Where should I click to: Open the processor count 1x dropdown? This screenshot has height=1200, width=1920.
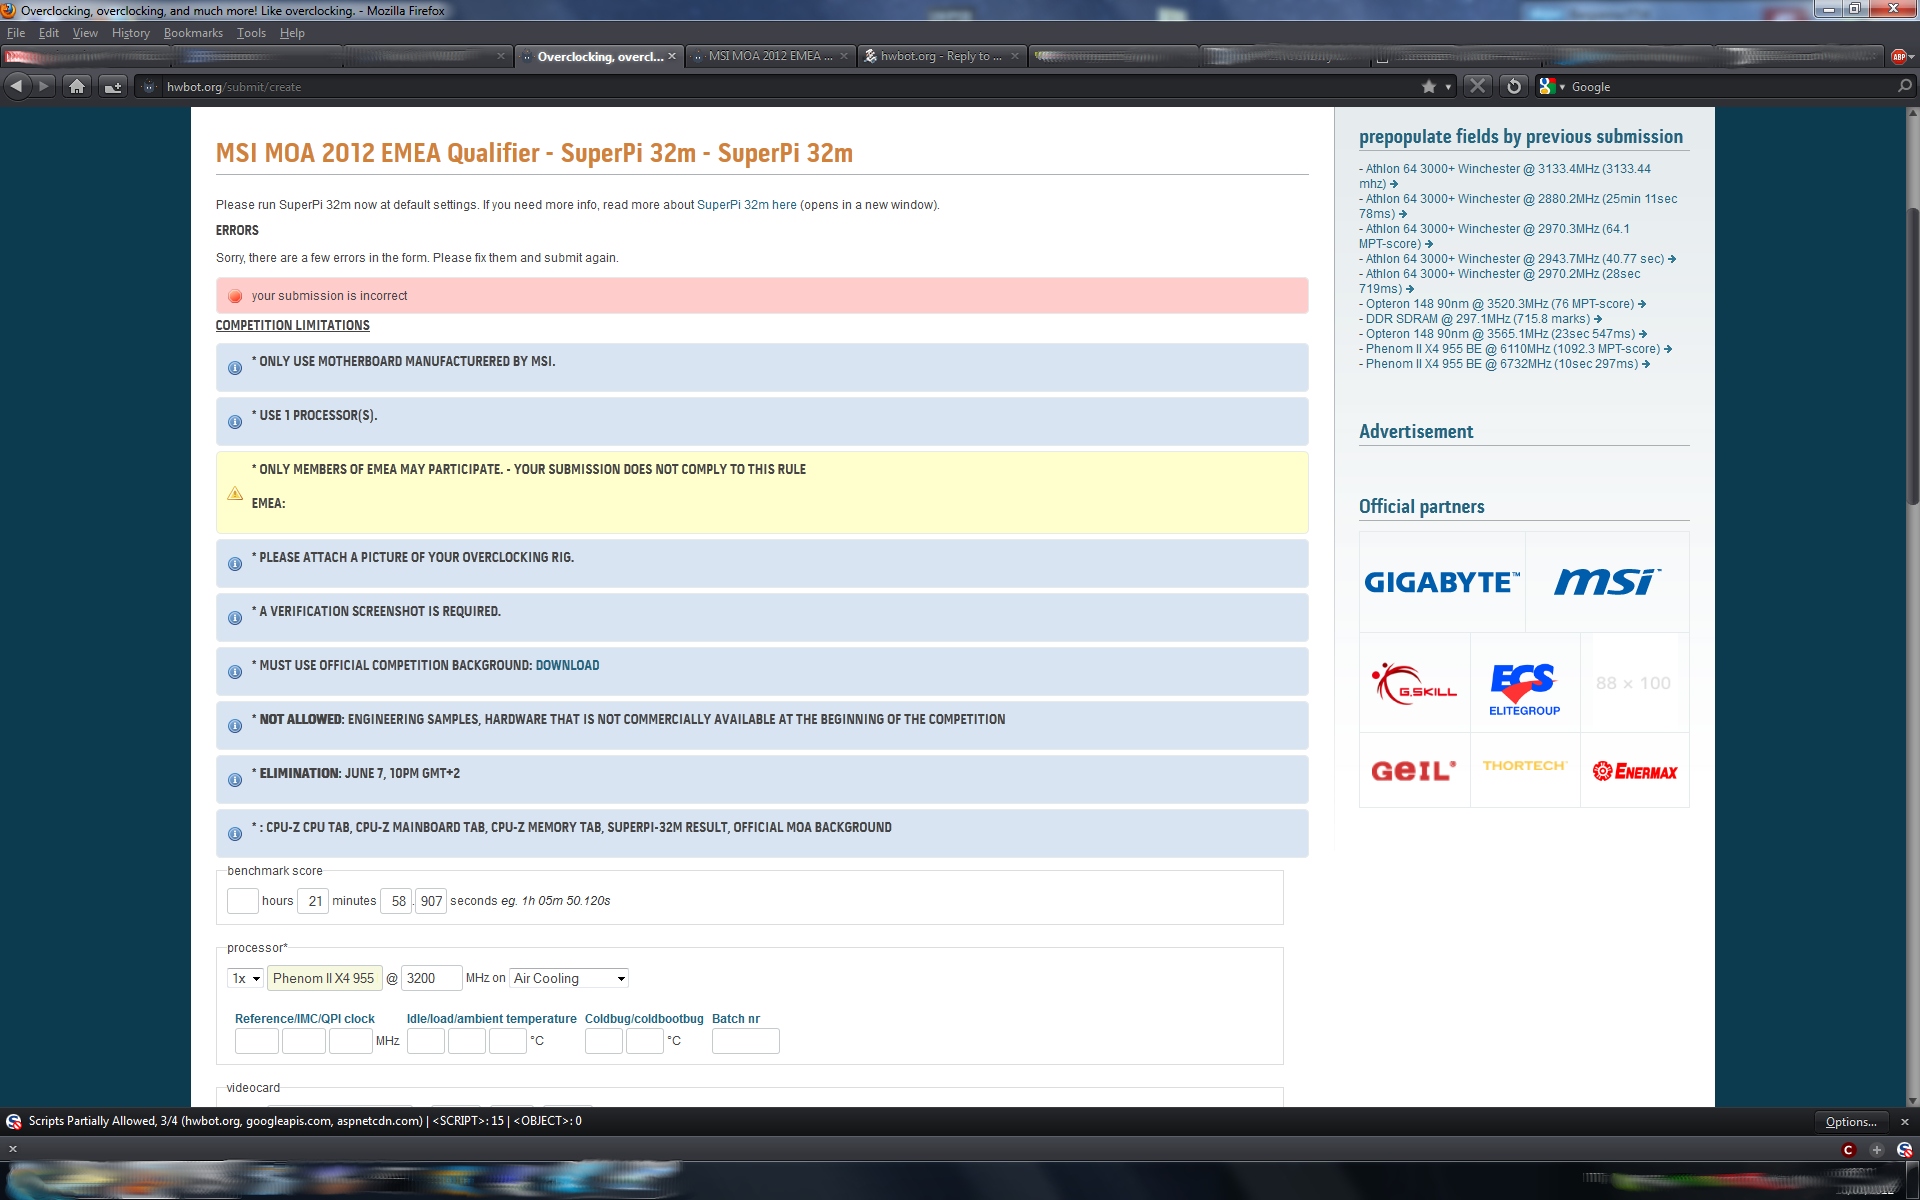pyautogui.click(x=246, y=978)
